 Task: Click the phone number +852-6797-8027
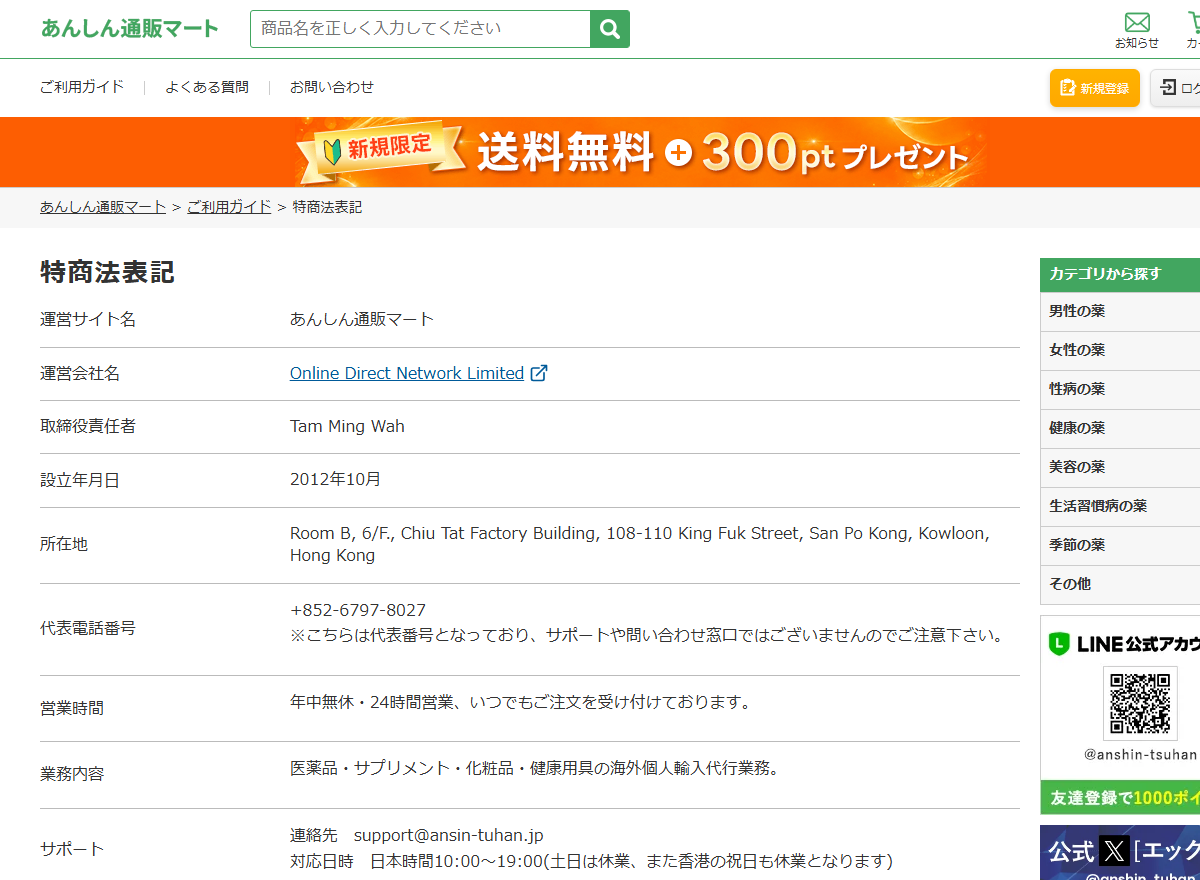[x=358, y=610]
